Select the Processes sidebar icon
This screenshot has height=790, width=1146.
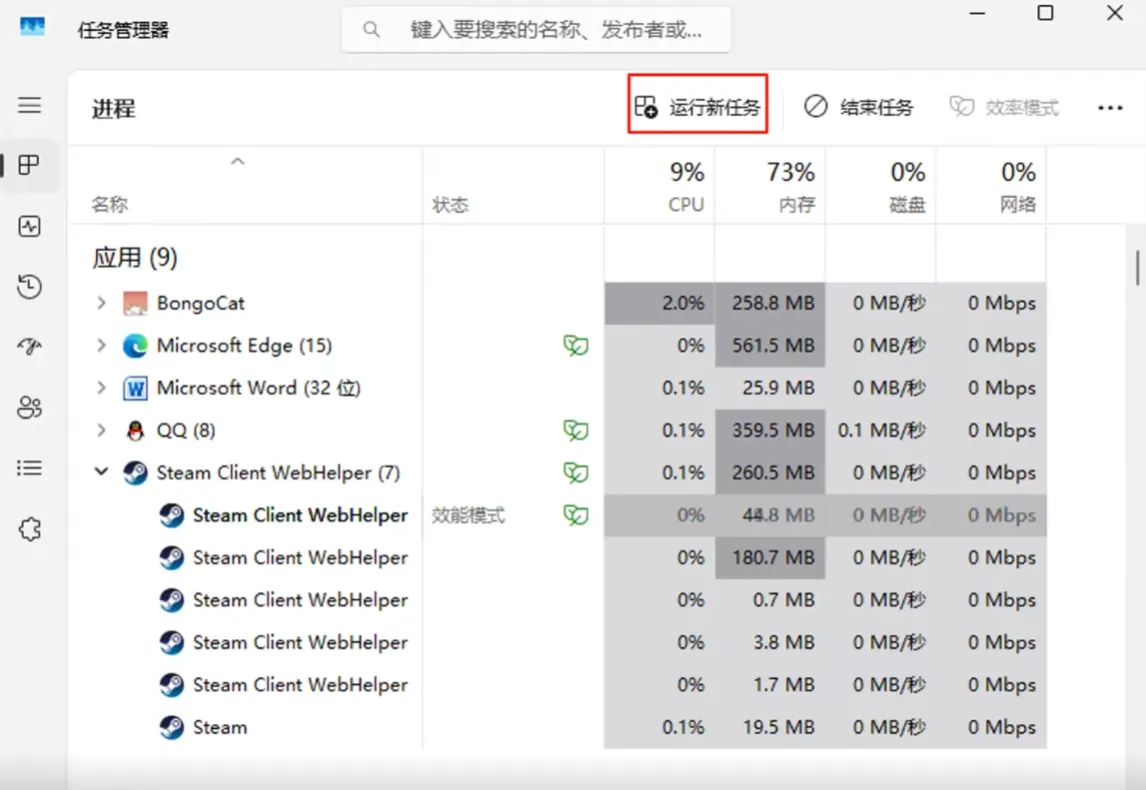tap(29, 165)
